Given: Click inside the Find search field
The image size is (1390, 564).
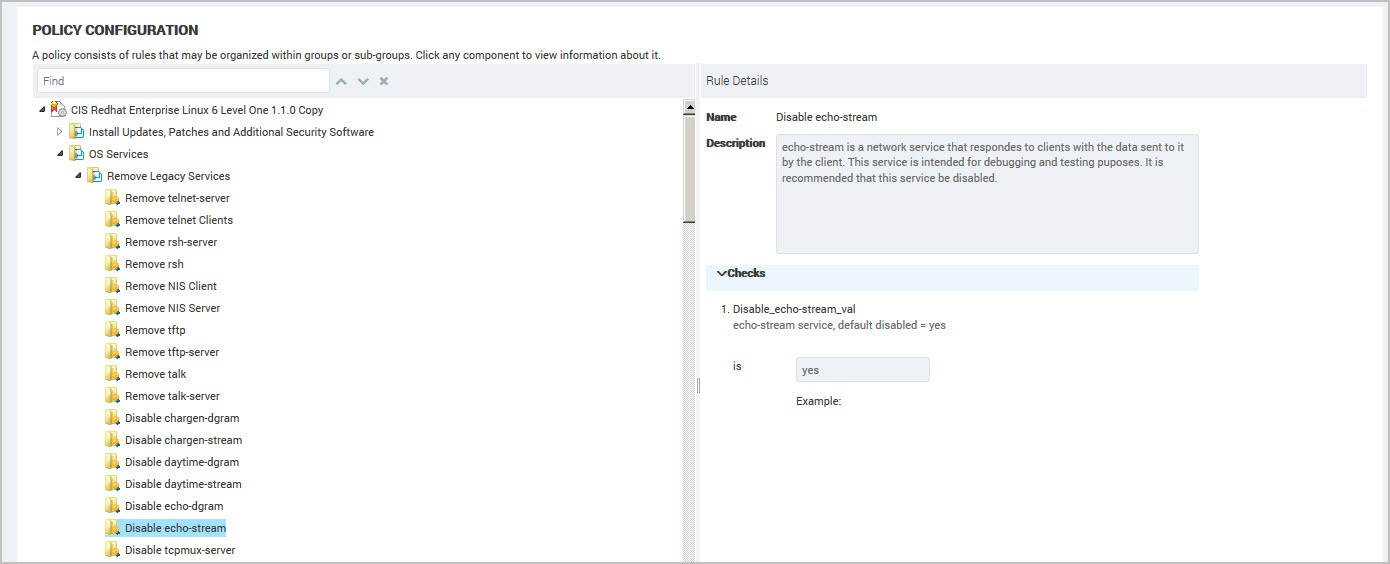Looking at the screenshot, I should click(183, 81).
